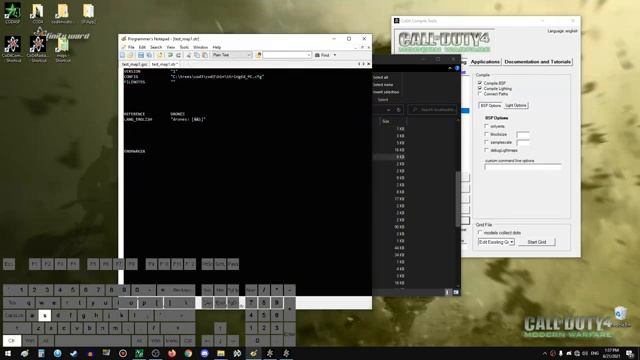The height and width of the screenshot is (360, 640).
Task: Click Programmer's Notepad taskbar icon
Action: click(253, 353)
